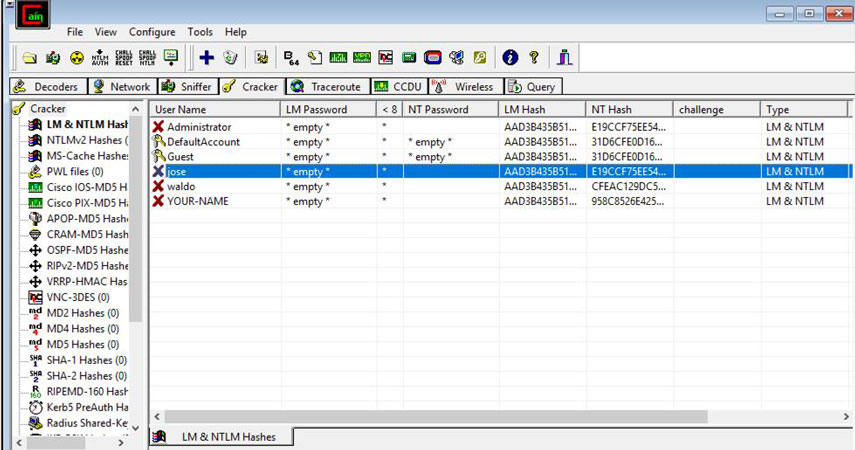The height and width of the screenshot is (450, 855).
Task: Click the CHALL SPOOF NTLM toolbar icon
Action: tap(147, 57)
